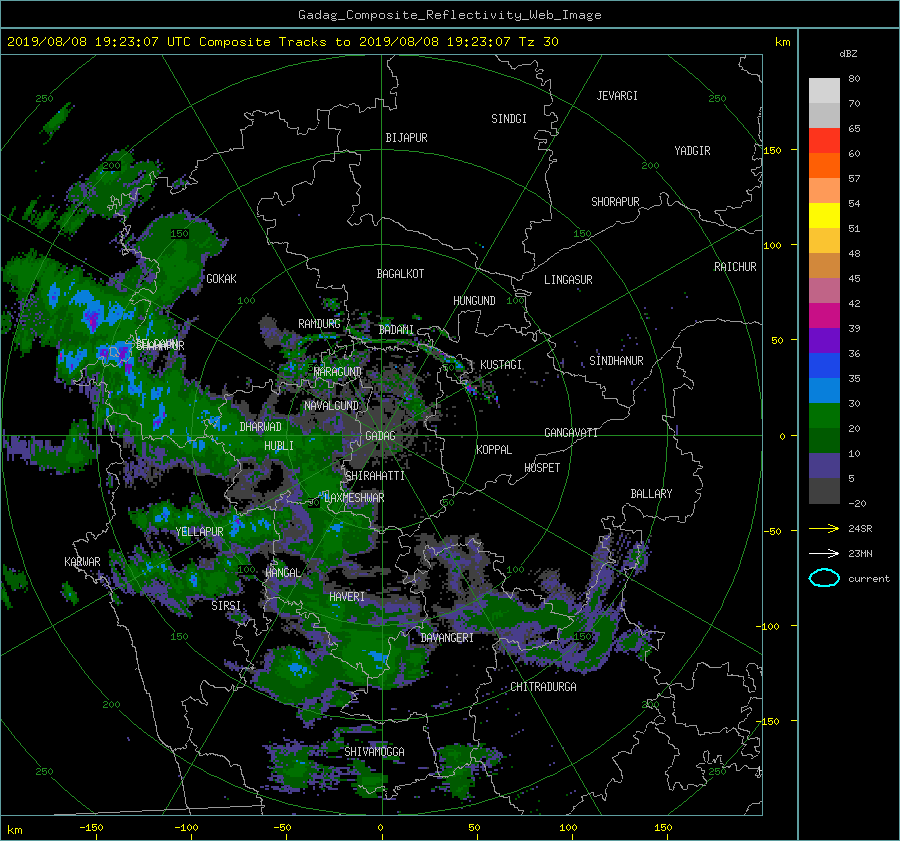The image size is (900, 841).
Task: Click the BIJAPUR city label
Action: [x=406, y=138]
